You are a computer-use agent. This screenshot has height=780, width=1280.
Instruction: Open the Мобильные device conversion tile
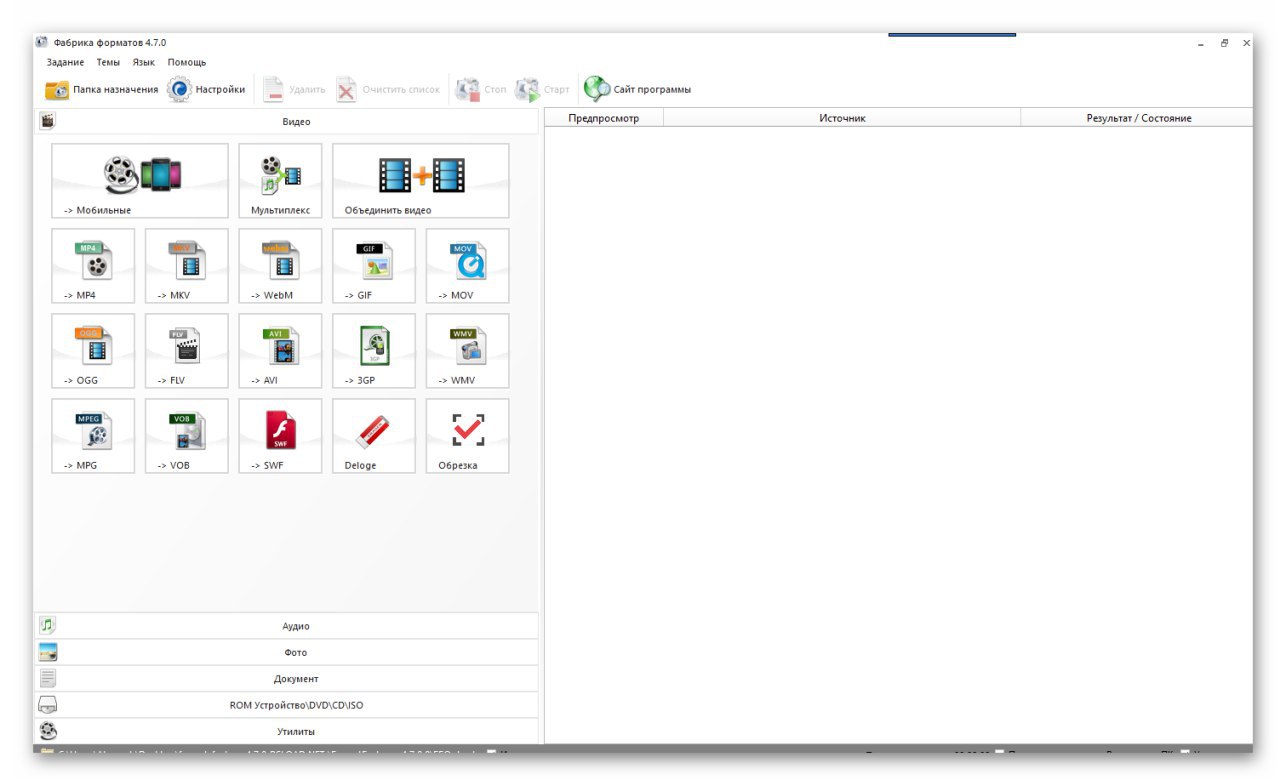140,181
